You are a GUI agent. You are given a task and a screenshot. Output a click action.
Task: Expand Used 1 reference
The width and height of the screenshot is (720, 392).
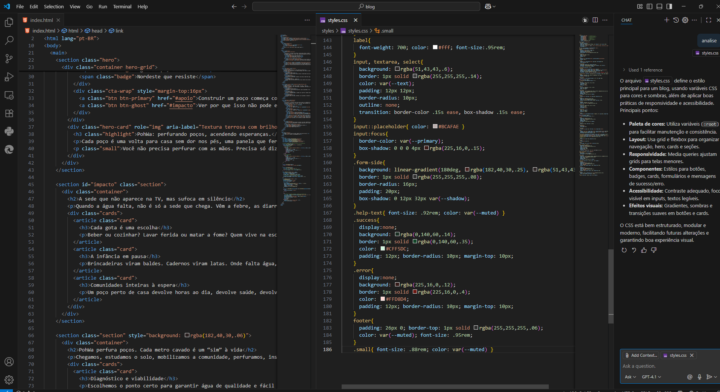[x=643, y=70]
